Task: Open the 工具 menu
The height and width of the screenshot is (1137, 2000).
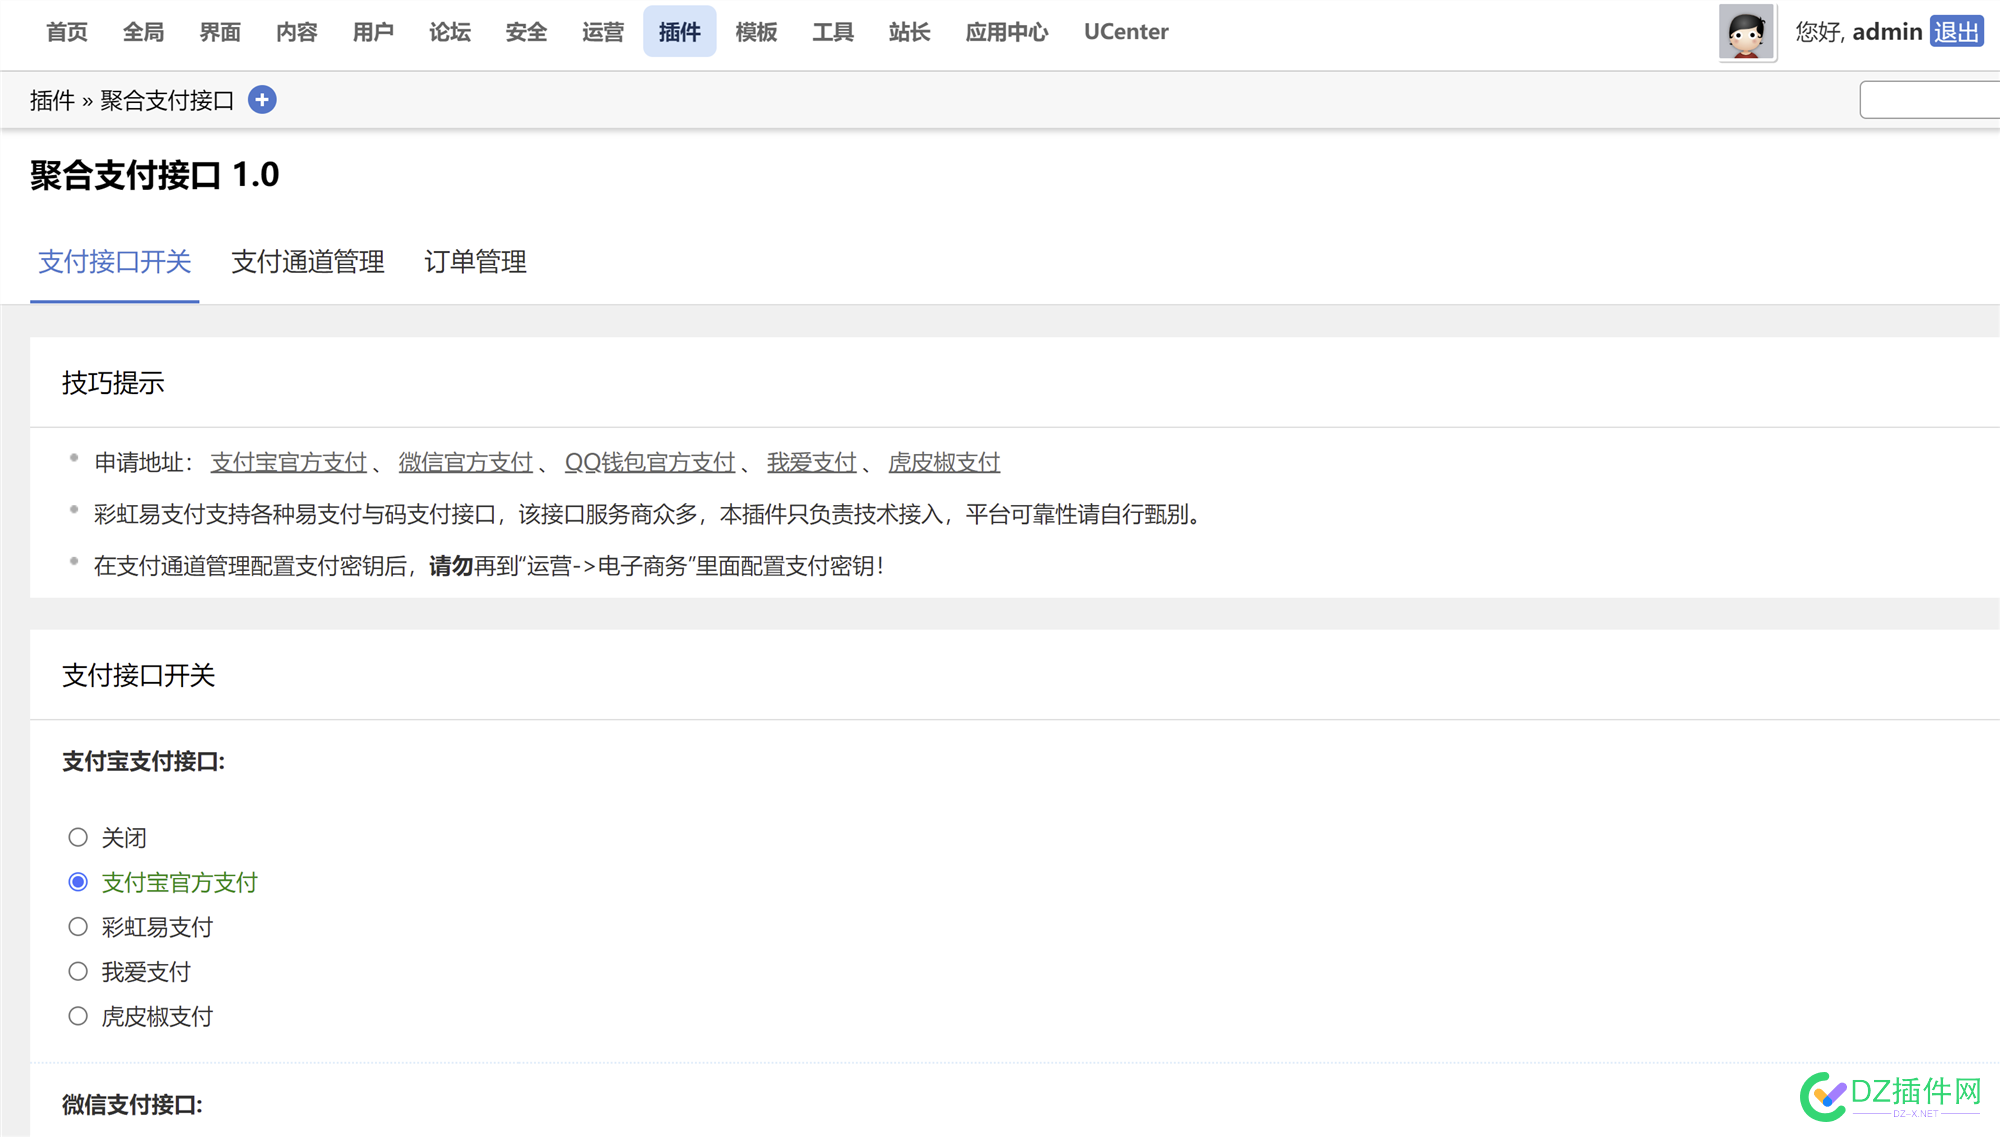Action: pyautogui.click(x=833, y=32)
